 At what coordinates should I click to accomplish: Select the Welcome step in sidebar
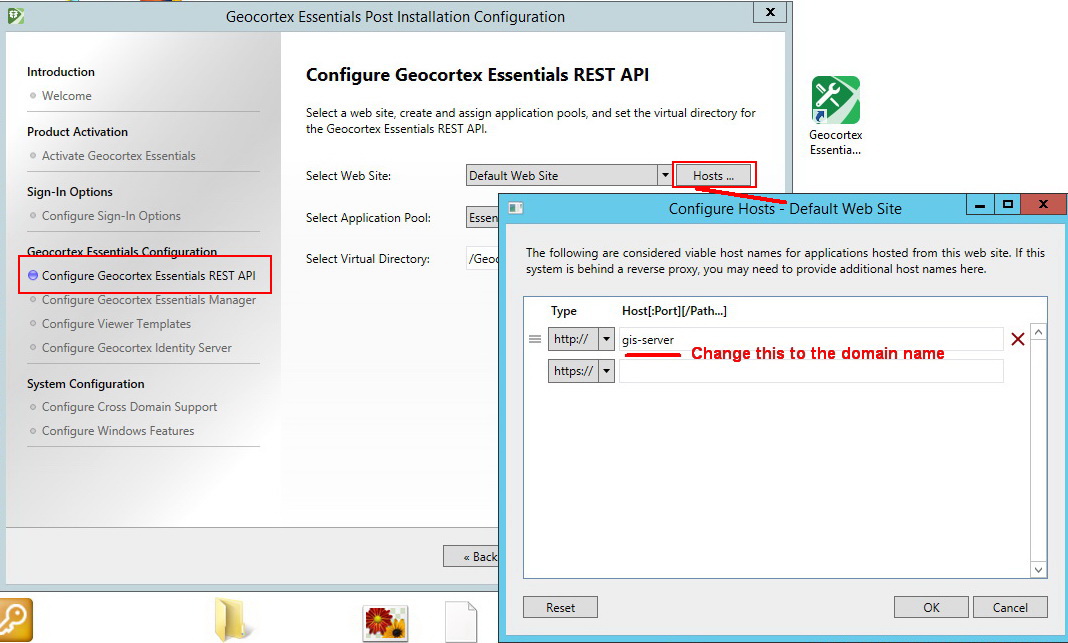(67, 96)
